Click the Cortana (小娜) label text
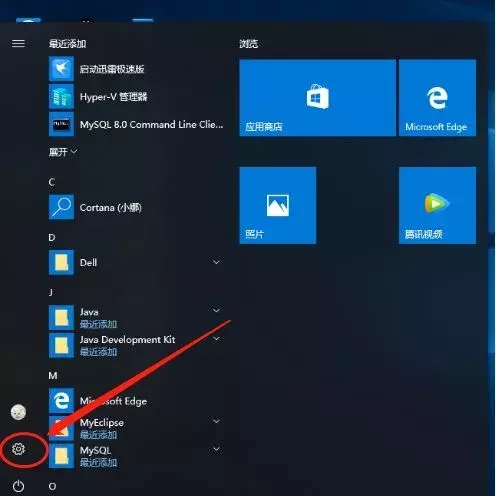 [x=111, y=207]
